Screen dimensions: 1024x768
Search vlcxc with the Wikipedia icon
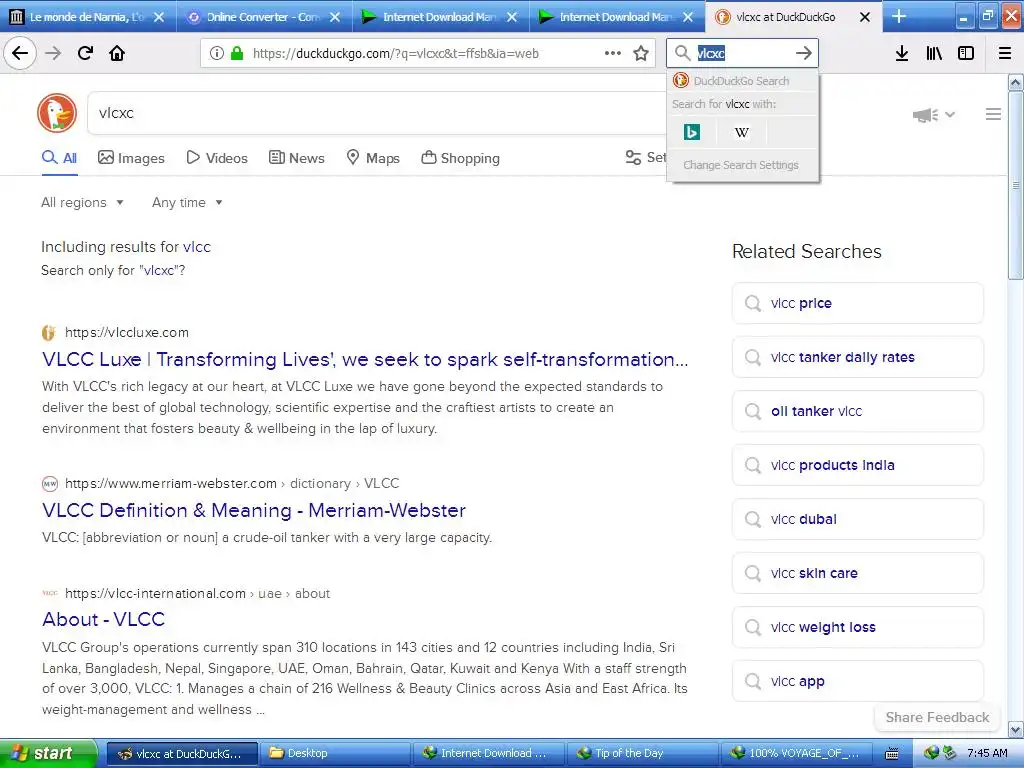click(x=742, y=132)
